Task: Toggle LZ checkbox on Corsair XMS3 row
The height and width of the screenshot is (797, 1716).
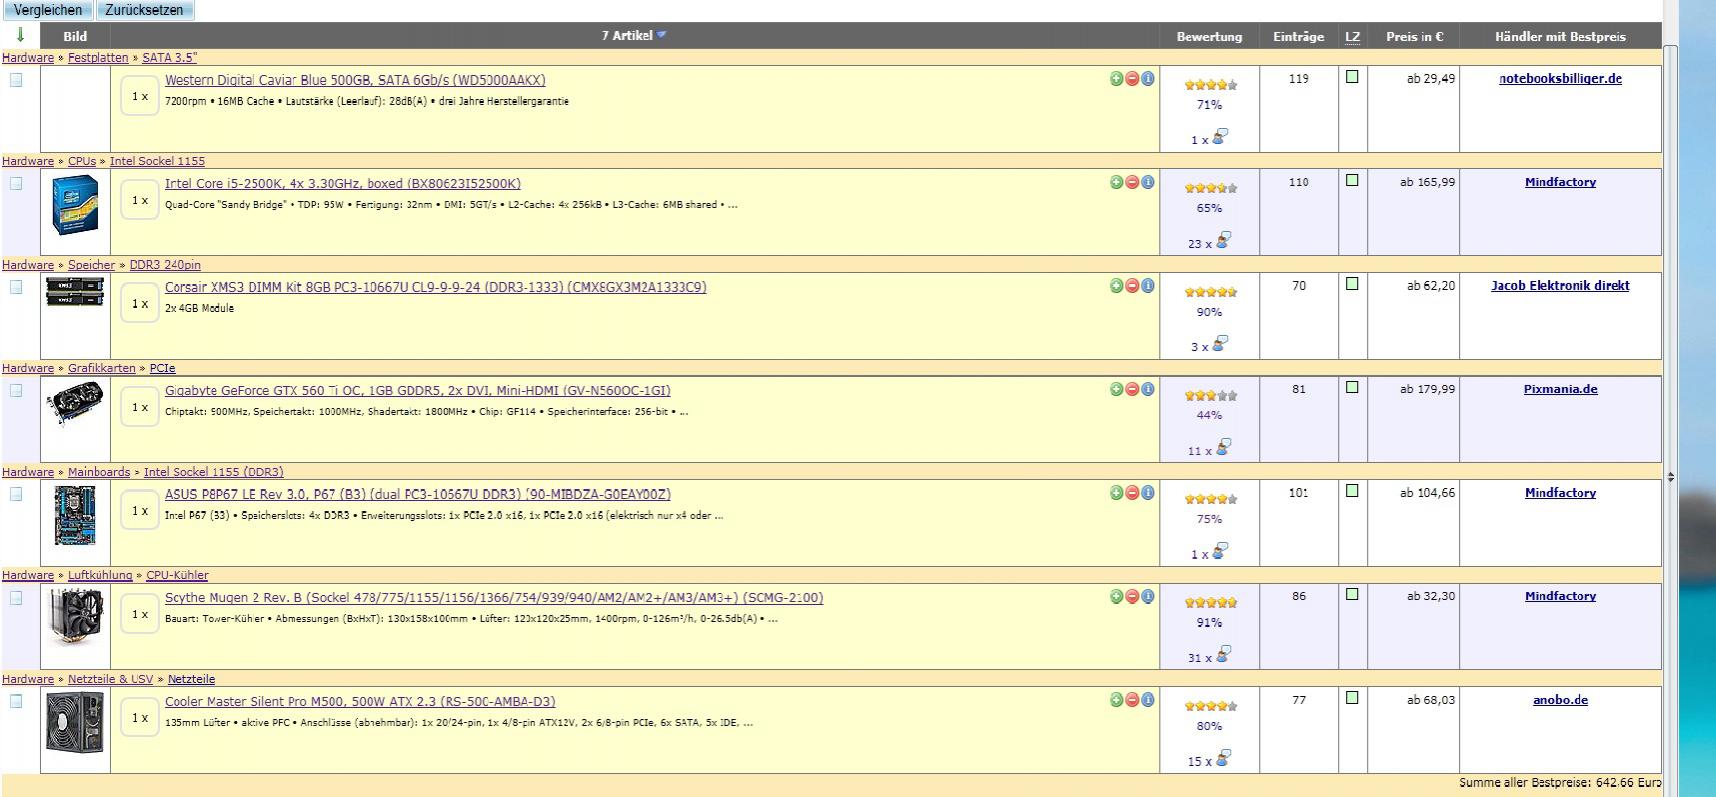Action: 1352,284
